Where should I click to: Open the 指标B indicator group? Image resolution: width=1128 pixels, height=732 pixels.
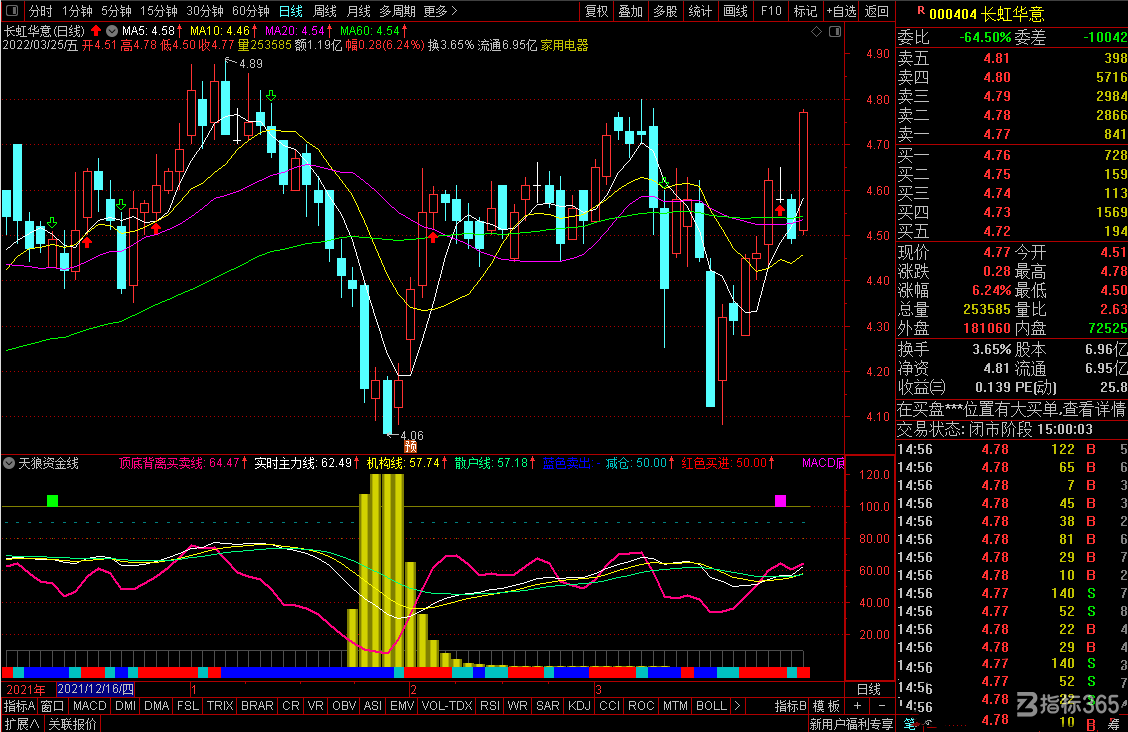click(791, 706)
